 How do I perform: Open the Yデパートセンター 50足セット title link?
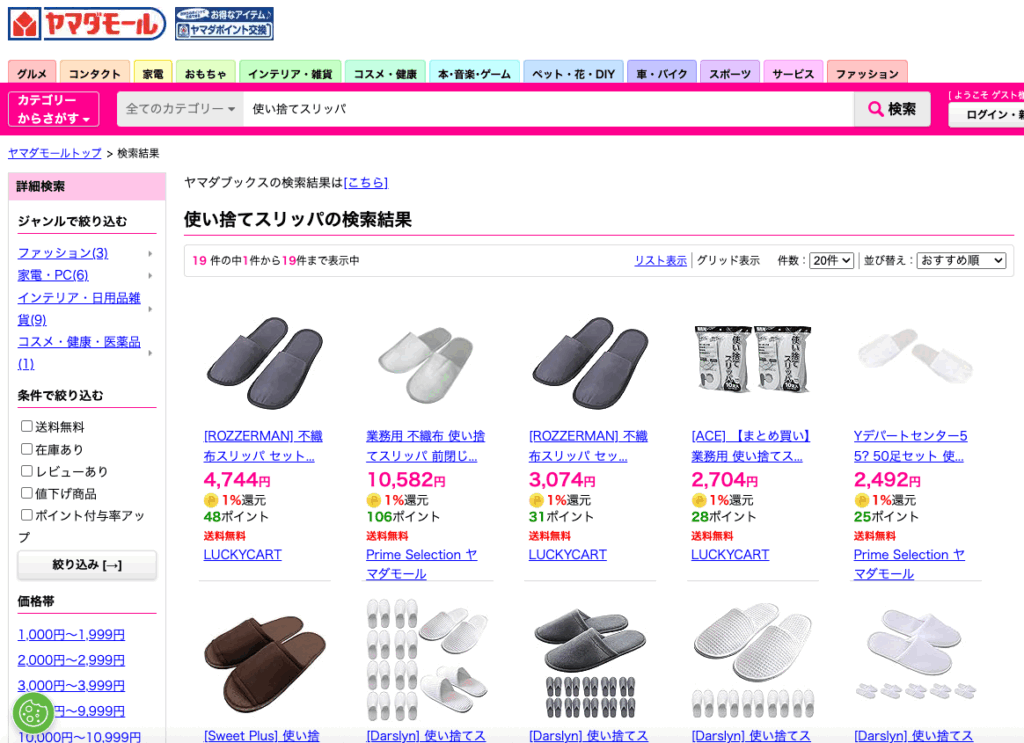(x=910, y=446)
